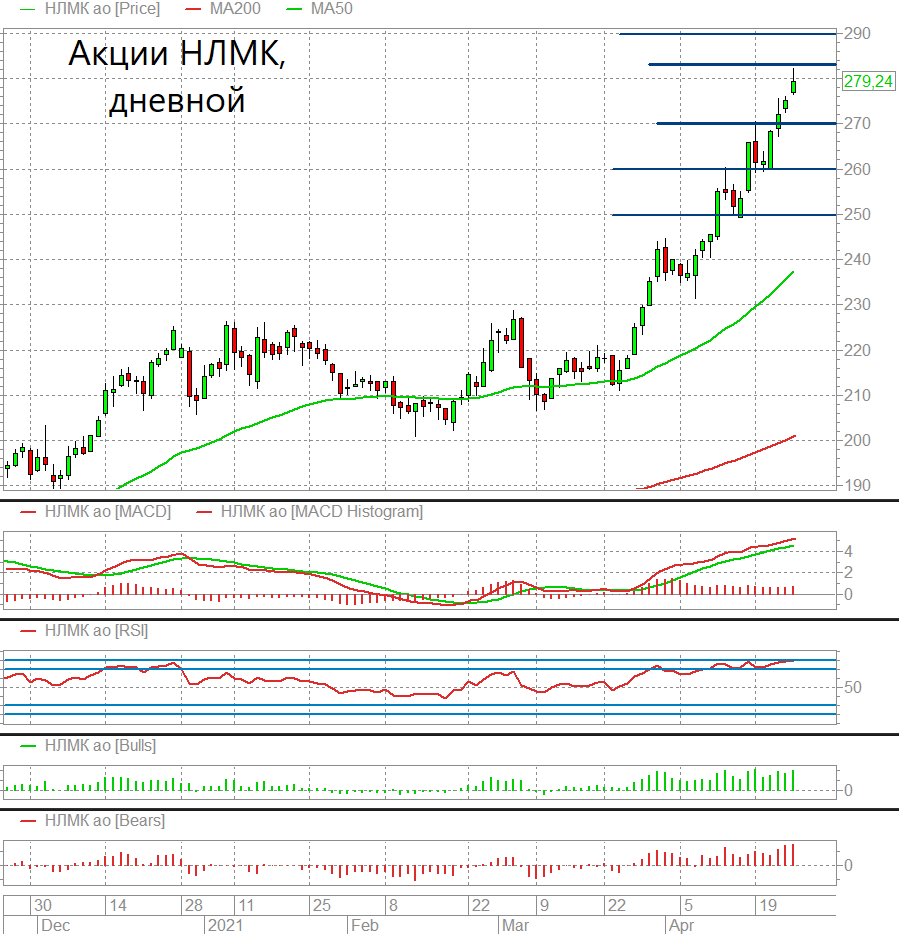Click the MACD axis value 2

[848, 572]
